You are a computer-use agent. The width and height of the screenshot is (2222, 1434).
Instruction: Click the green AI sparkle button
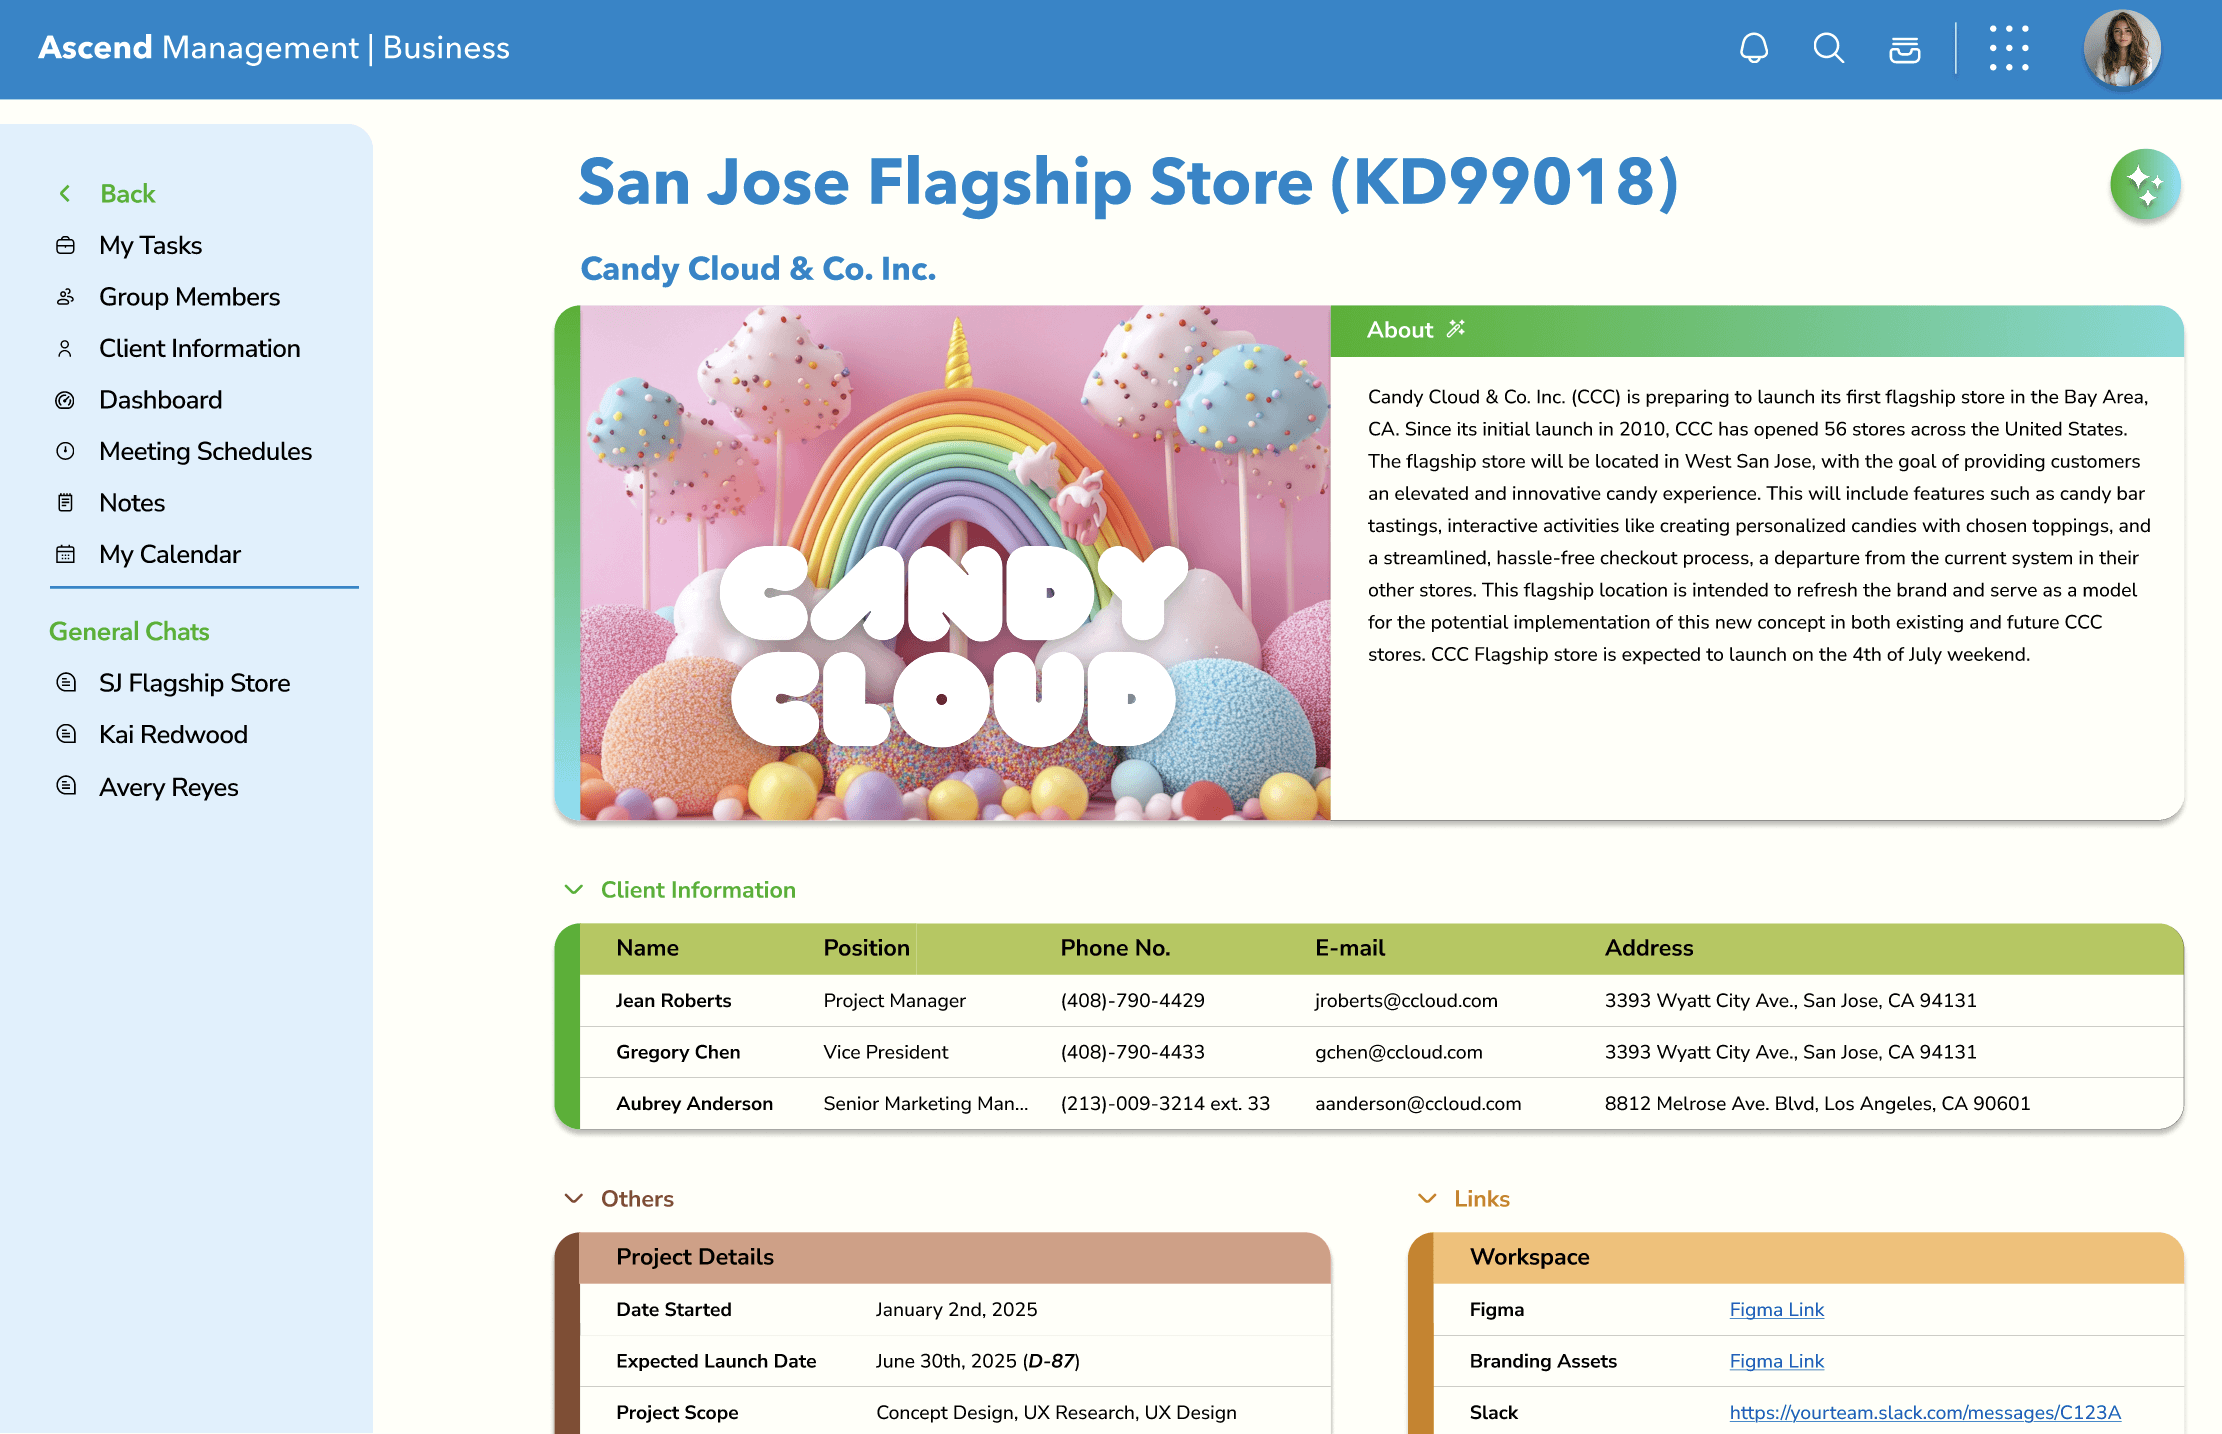[2144, 184]
